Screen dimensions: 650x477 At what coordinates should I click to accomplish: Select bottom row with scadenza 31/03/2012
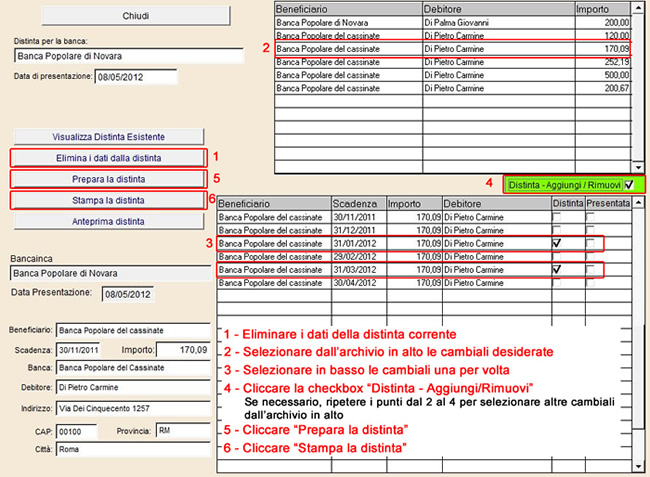[424, 270]
